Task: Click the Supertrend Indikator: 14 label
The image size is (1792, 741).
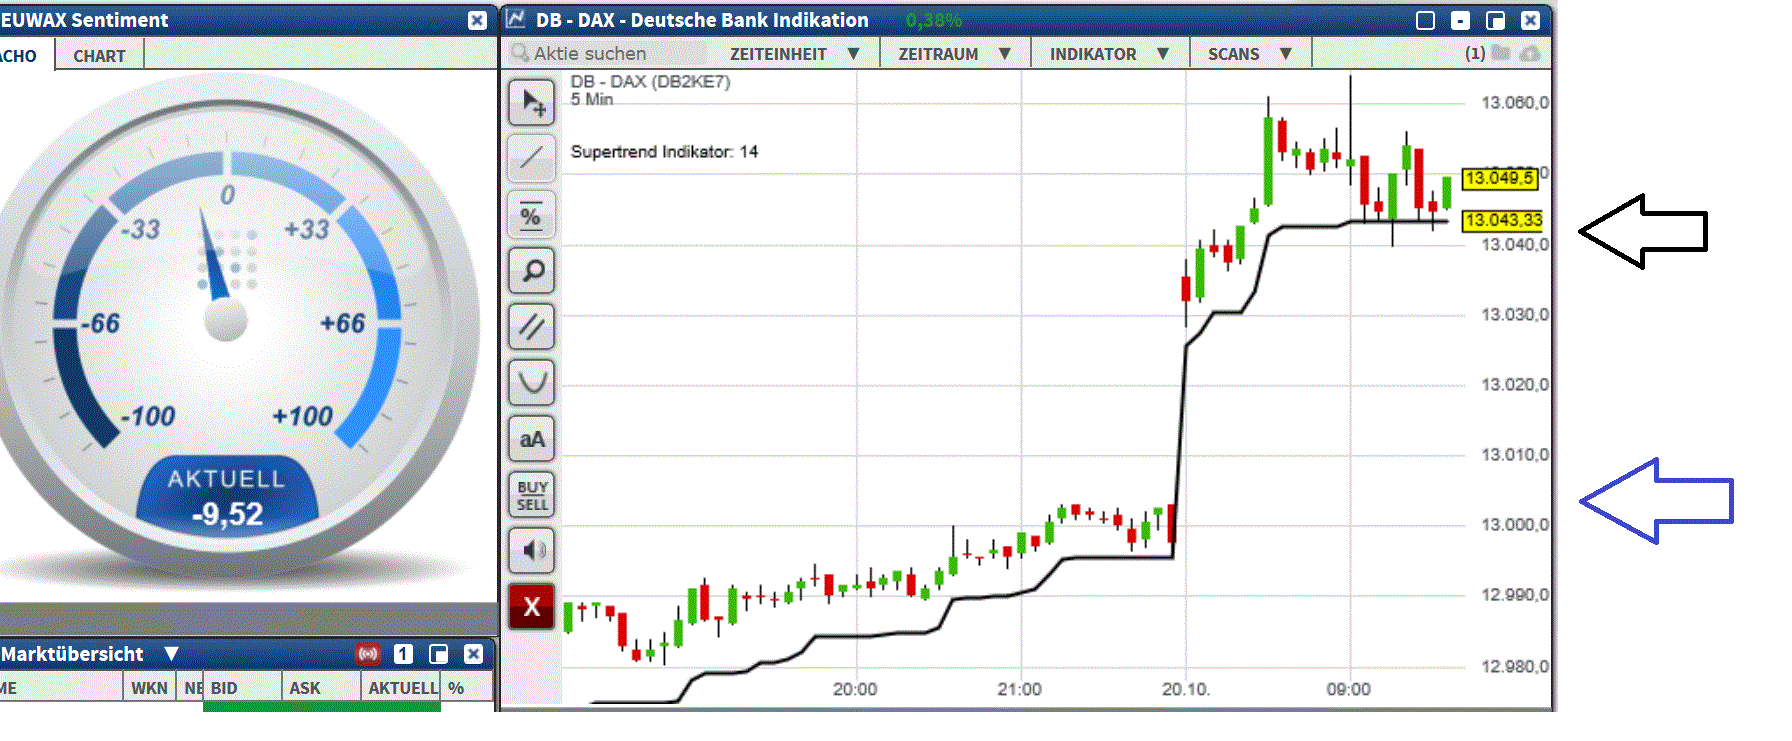Action: coord(664,152)
